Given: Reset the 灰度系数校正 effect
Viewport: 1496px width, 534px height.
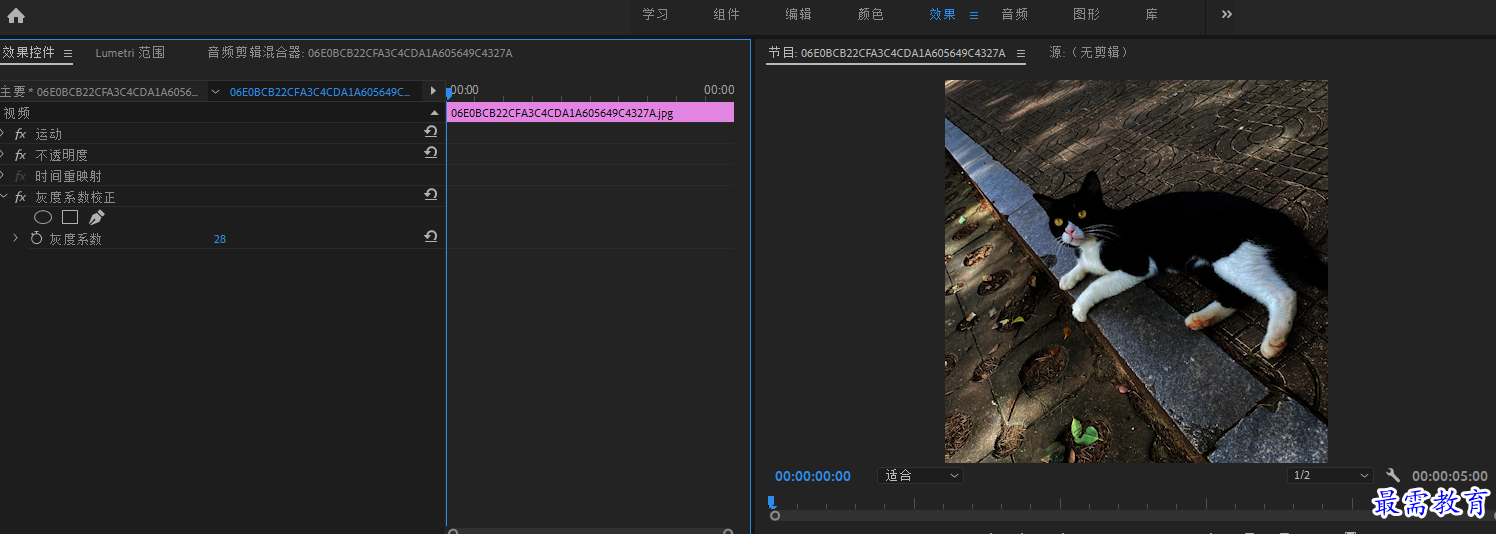Looking at the screenshot, I should click(x=431, y=195).
